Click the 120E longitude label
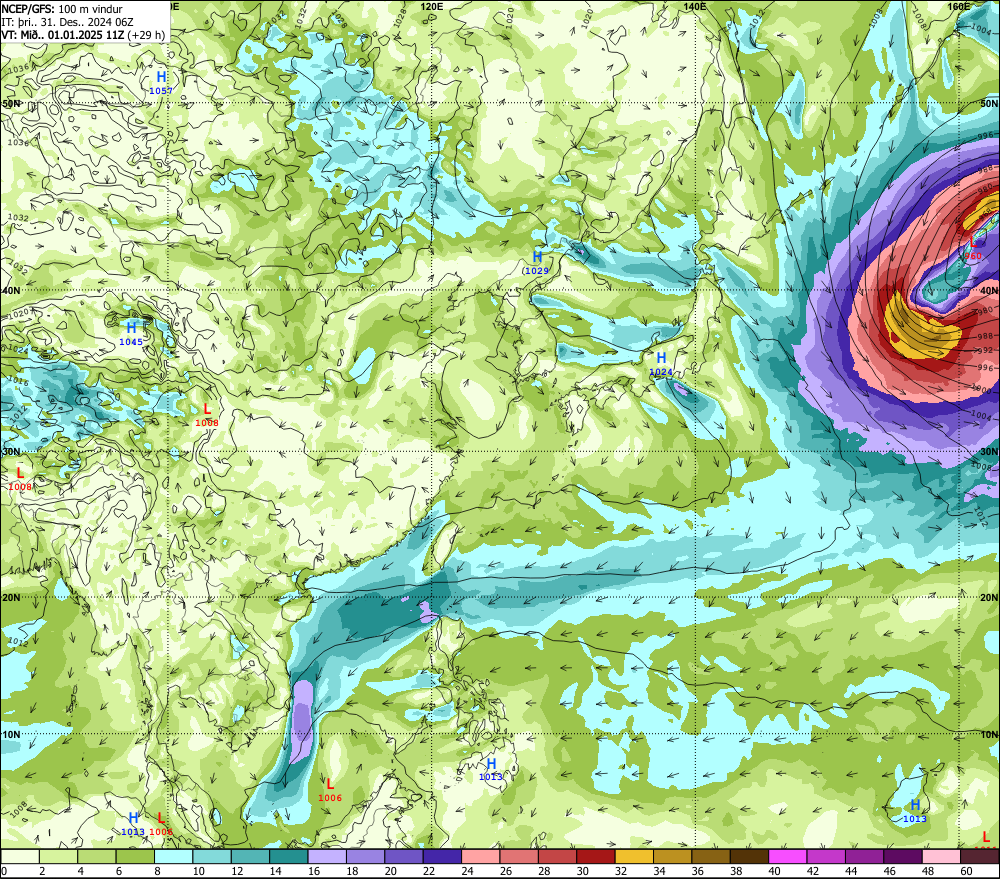The height and width of the screenshot is (879, 1000). click(x=432, y=6)
